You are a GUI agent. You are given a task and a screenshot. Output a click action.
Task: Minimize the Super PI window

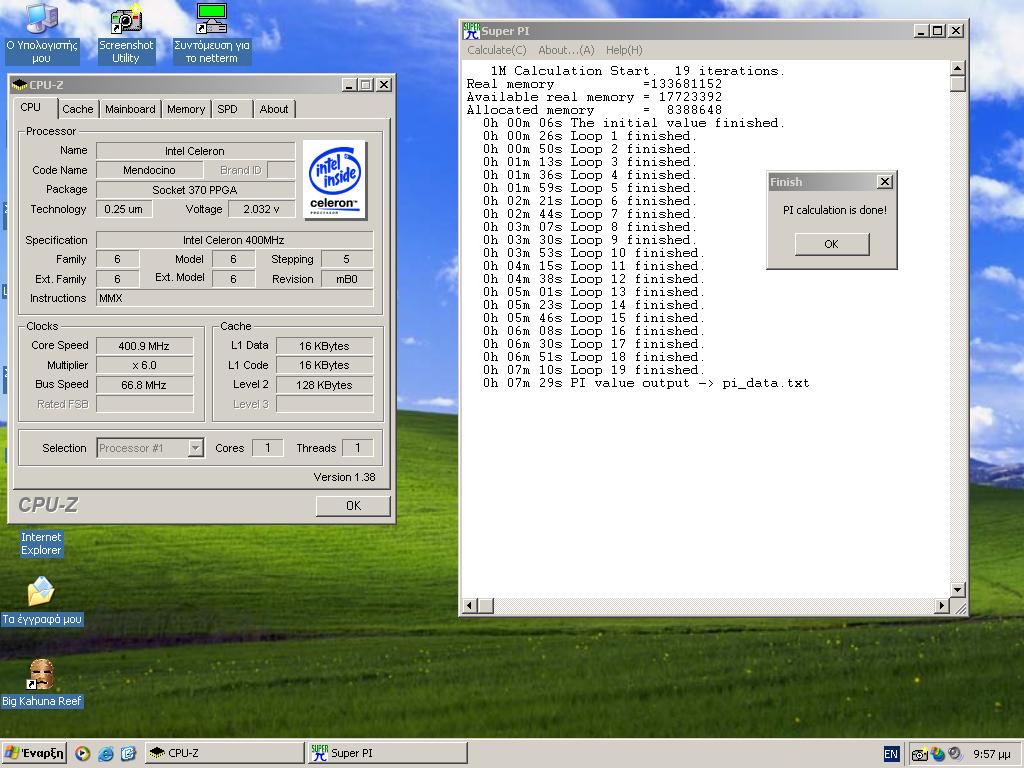click(x=921, y=31)
